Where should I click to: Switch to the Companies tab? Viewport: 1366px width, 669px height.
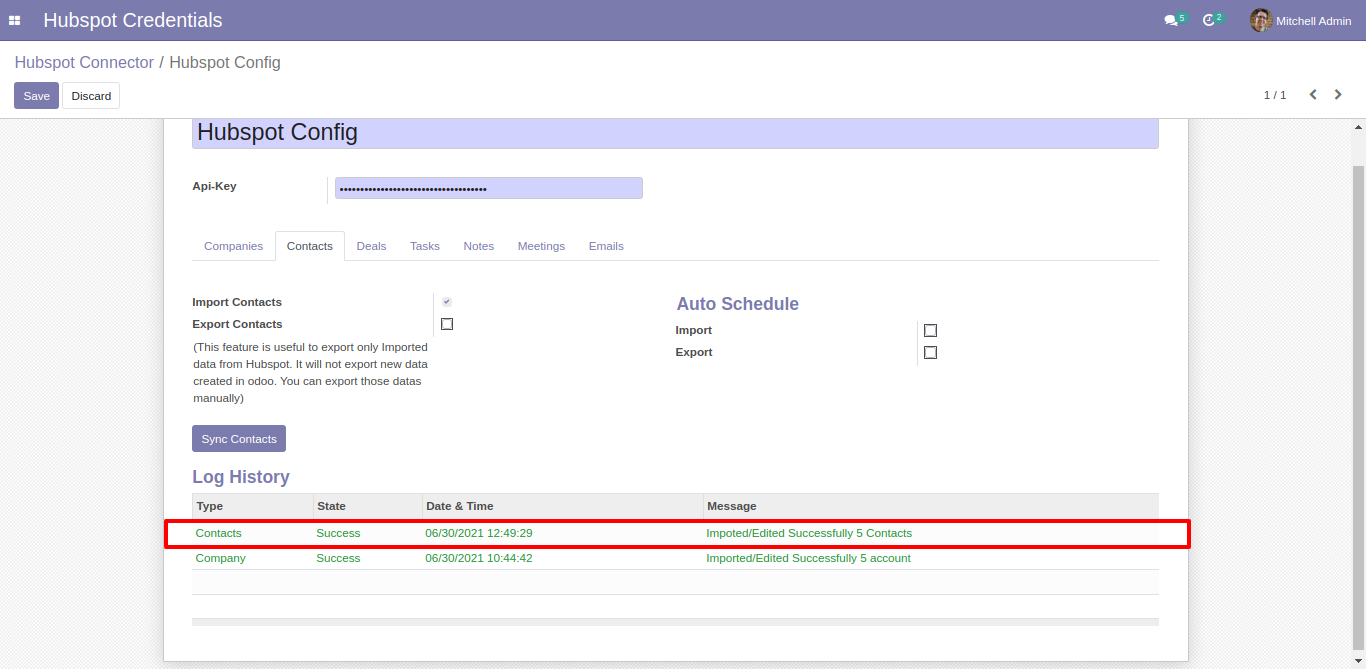[x=233, y=246]
